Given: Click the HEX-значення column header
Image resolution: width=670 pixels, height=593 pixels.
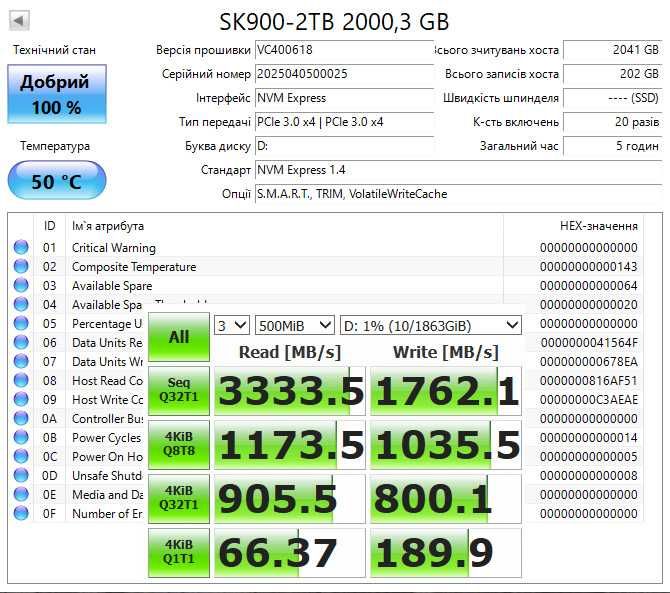Looking at the screenshot, I should click(599, 226).
